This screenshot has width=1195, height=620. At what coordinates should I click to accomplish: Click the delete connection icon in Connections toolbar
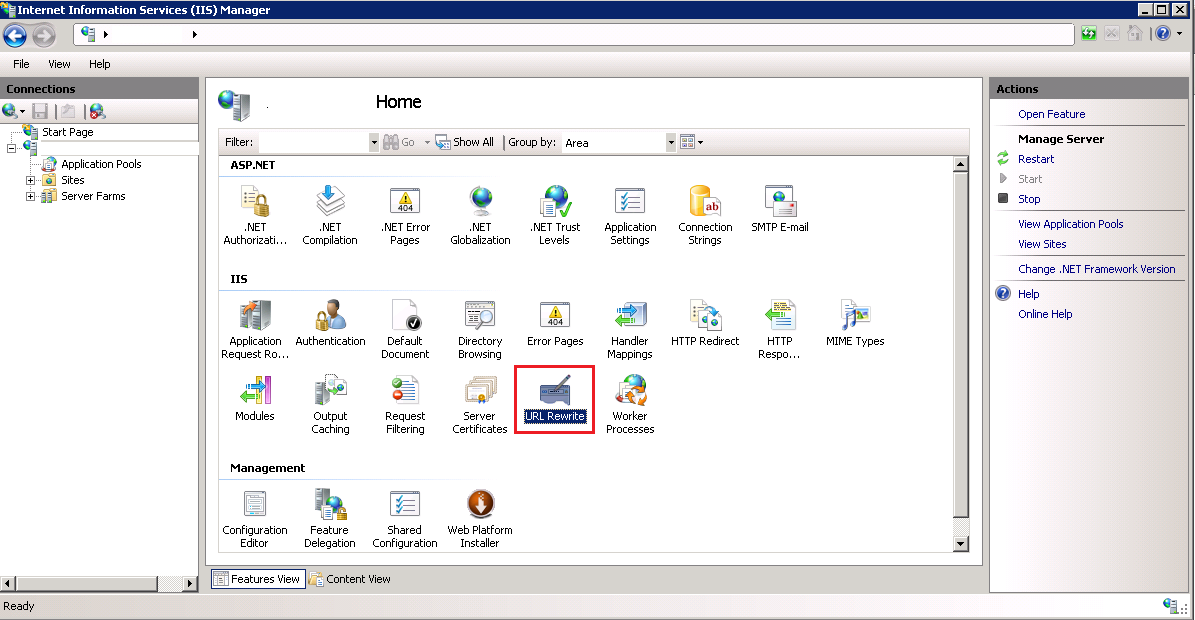[97, 111]
